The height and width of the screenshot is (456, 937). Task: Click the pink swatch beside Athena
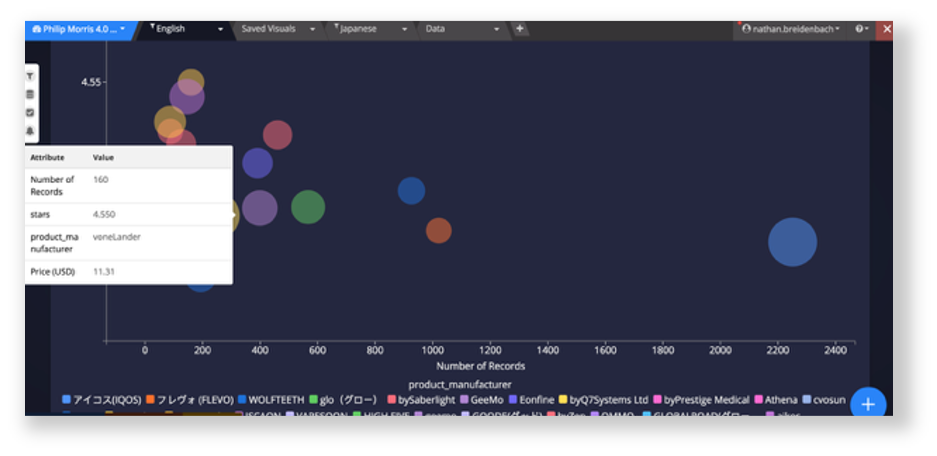759,400
